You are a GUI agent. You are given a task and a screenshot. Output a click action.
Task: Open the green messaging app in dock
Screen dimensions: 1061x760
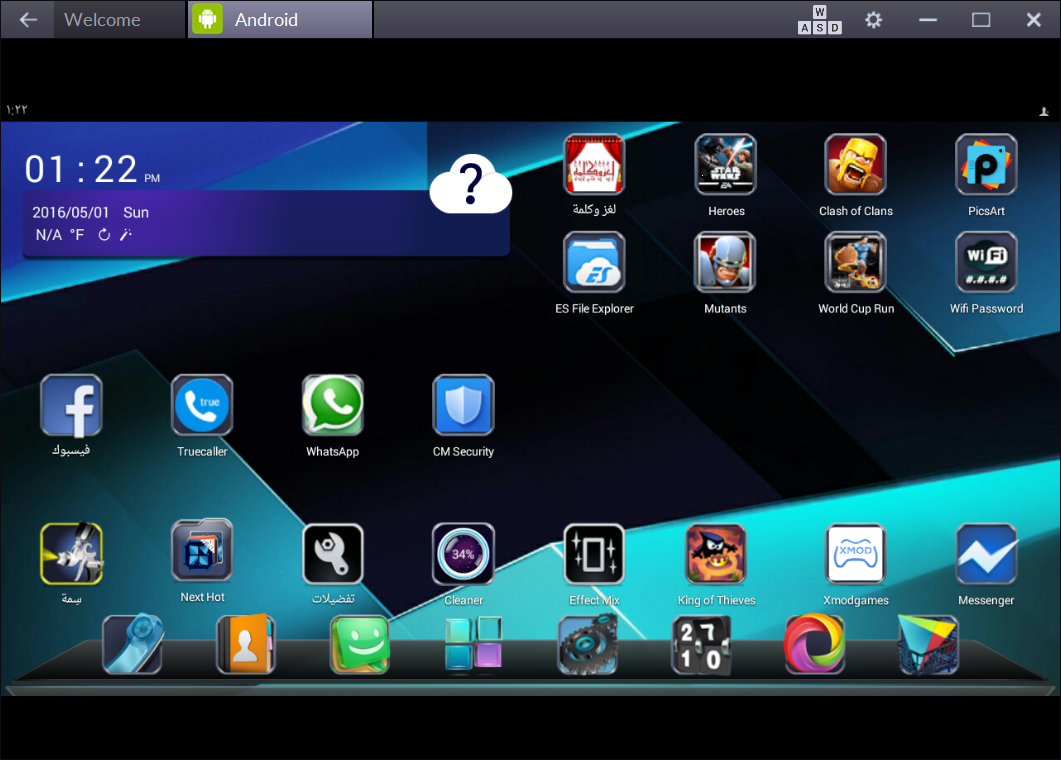[x=359, y=644]
